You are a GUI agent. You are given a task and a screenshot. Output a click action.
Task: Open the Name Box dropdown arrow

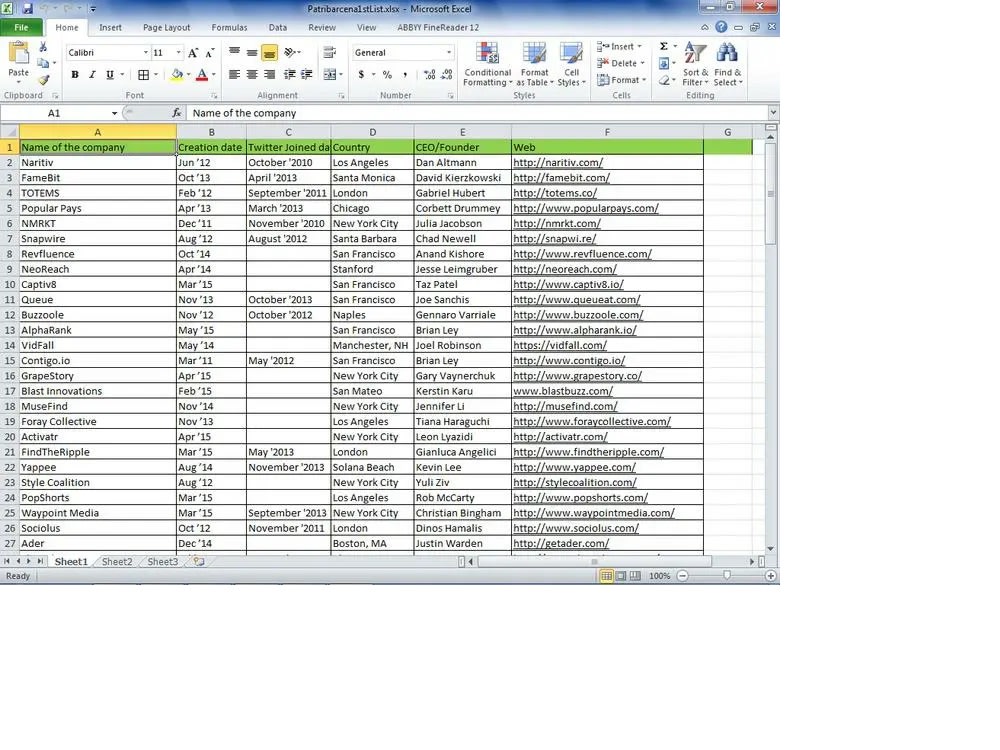(114, 113)
